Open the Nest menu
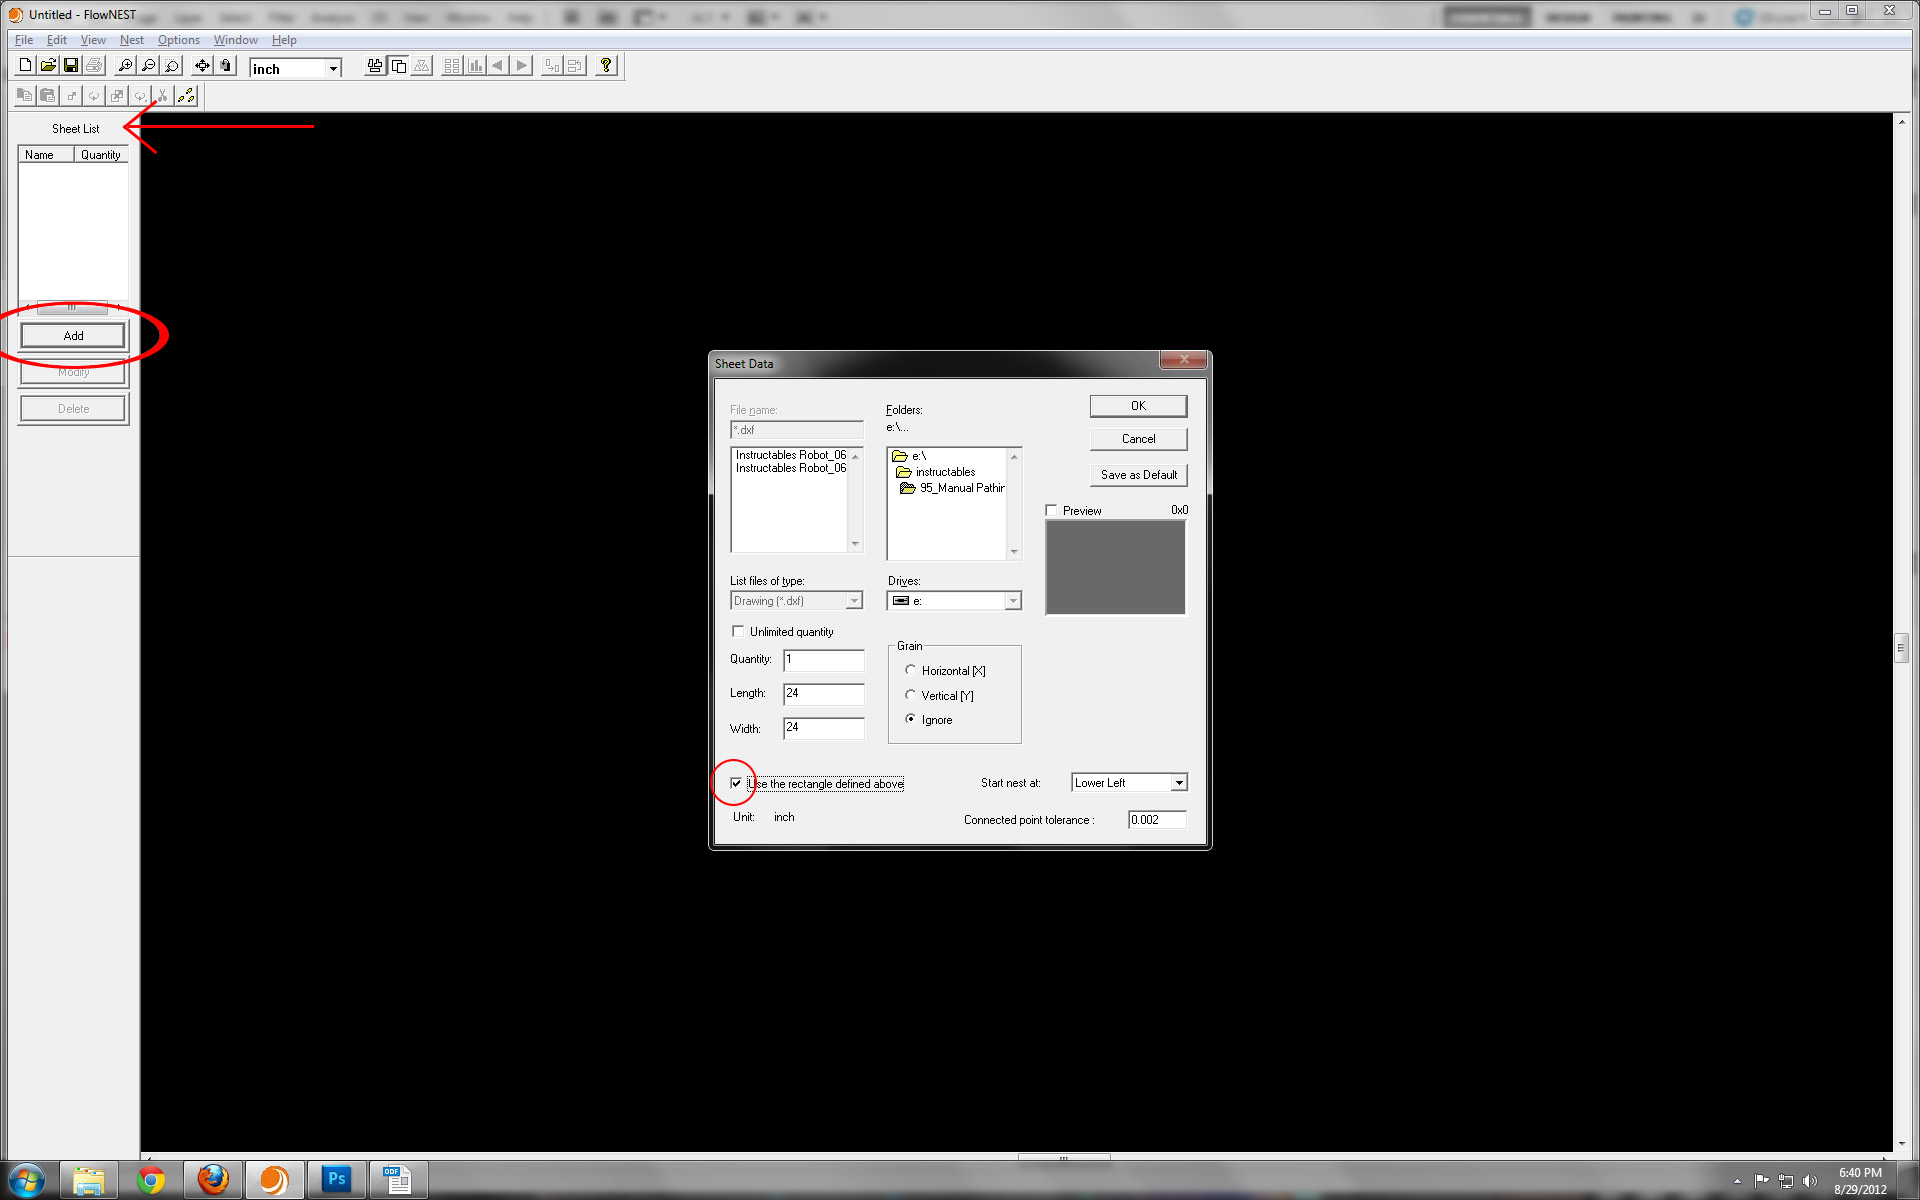Viewport: 1920px width, 1200px height. point(131,40)
